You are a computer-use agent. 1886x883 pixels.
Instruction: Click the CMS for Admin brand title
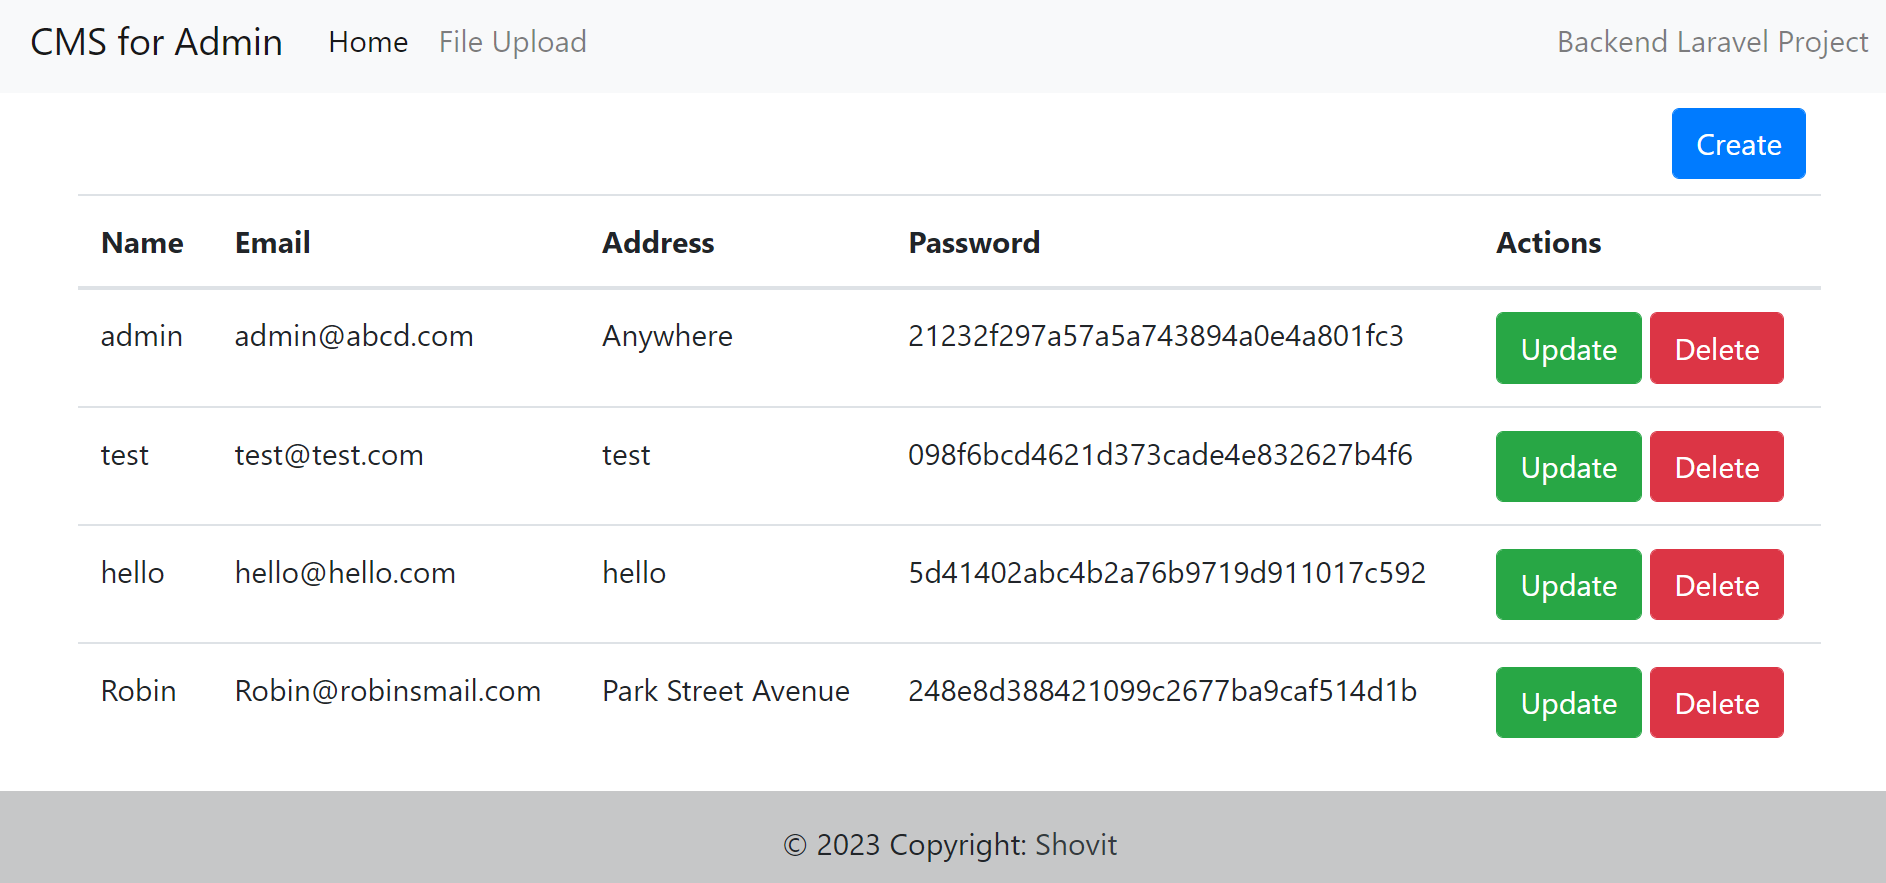156,42
